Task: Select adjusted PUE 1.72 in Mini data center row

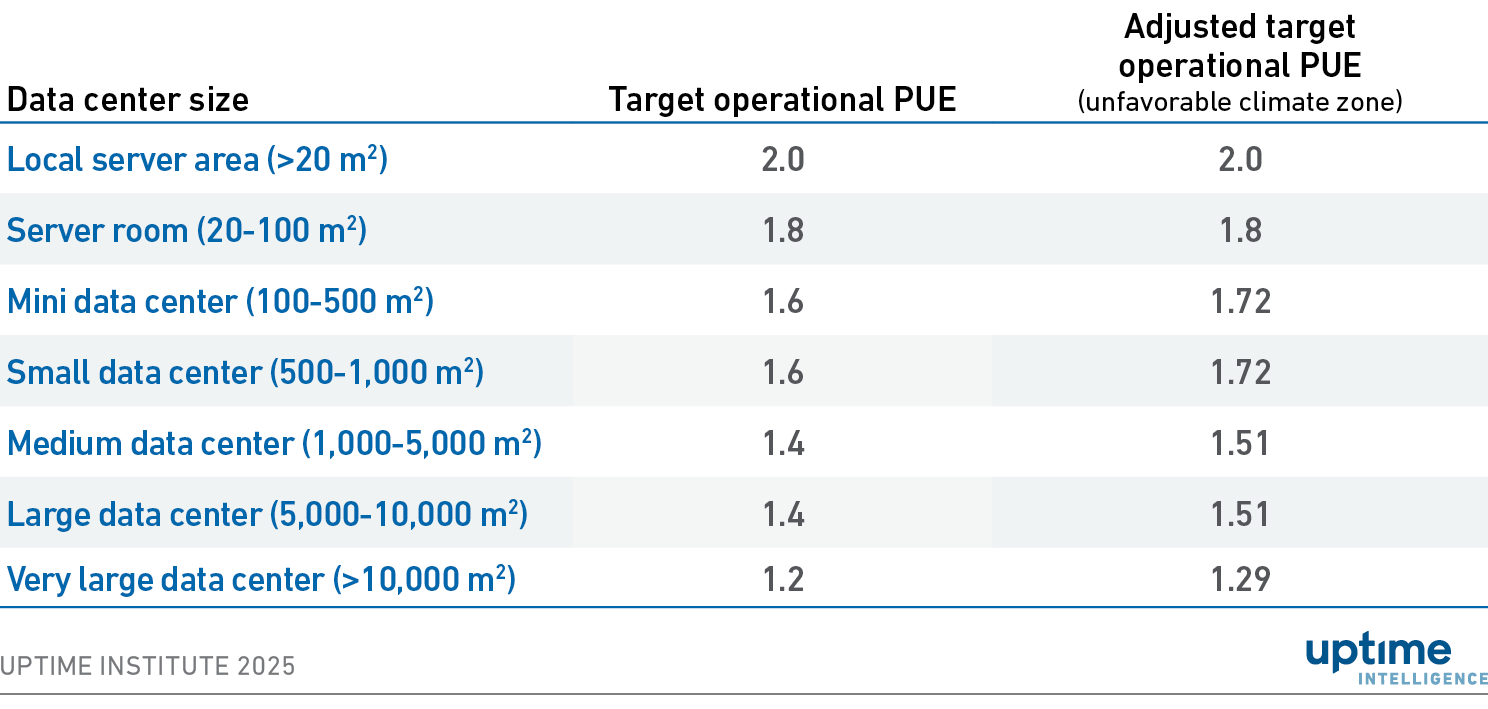Action: pyautogui.click(x=1240, y=301)
